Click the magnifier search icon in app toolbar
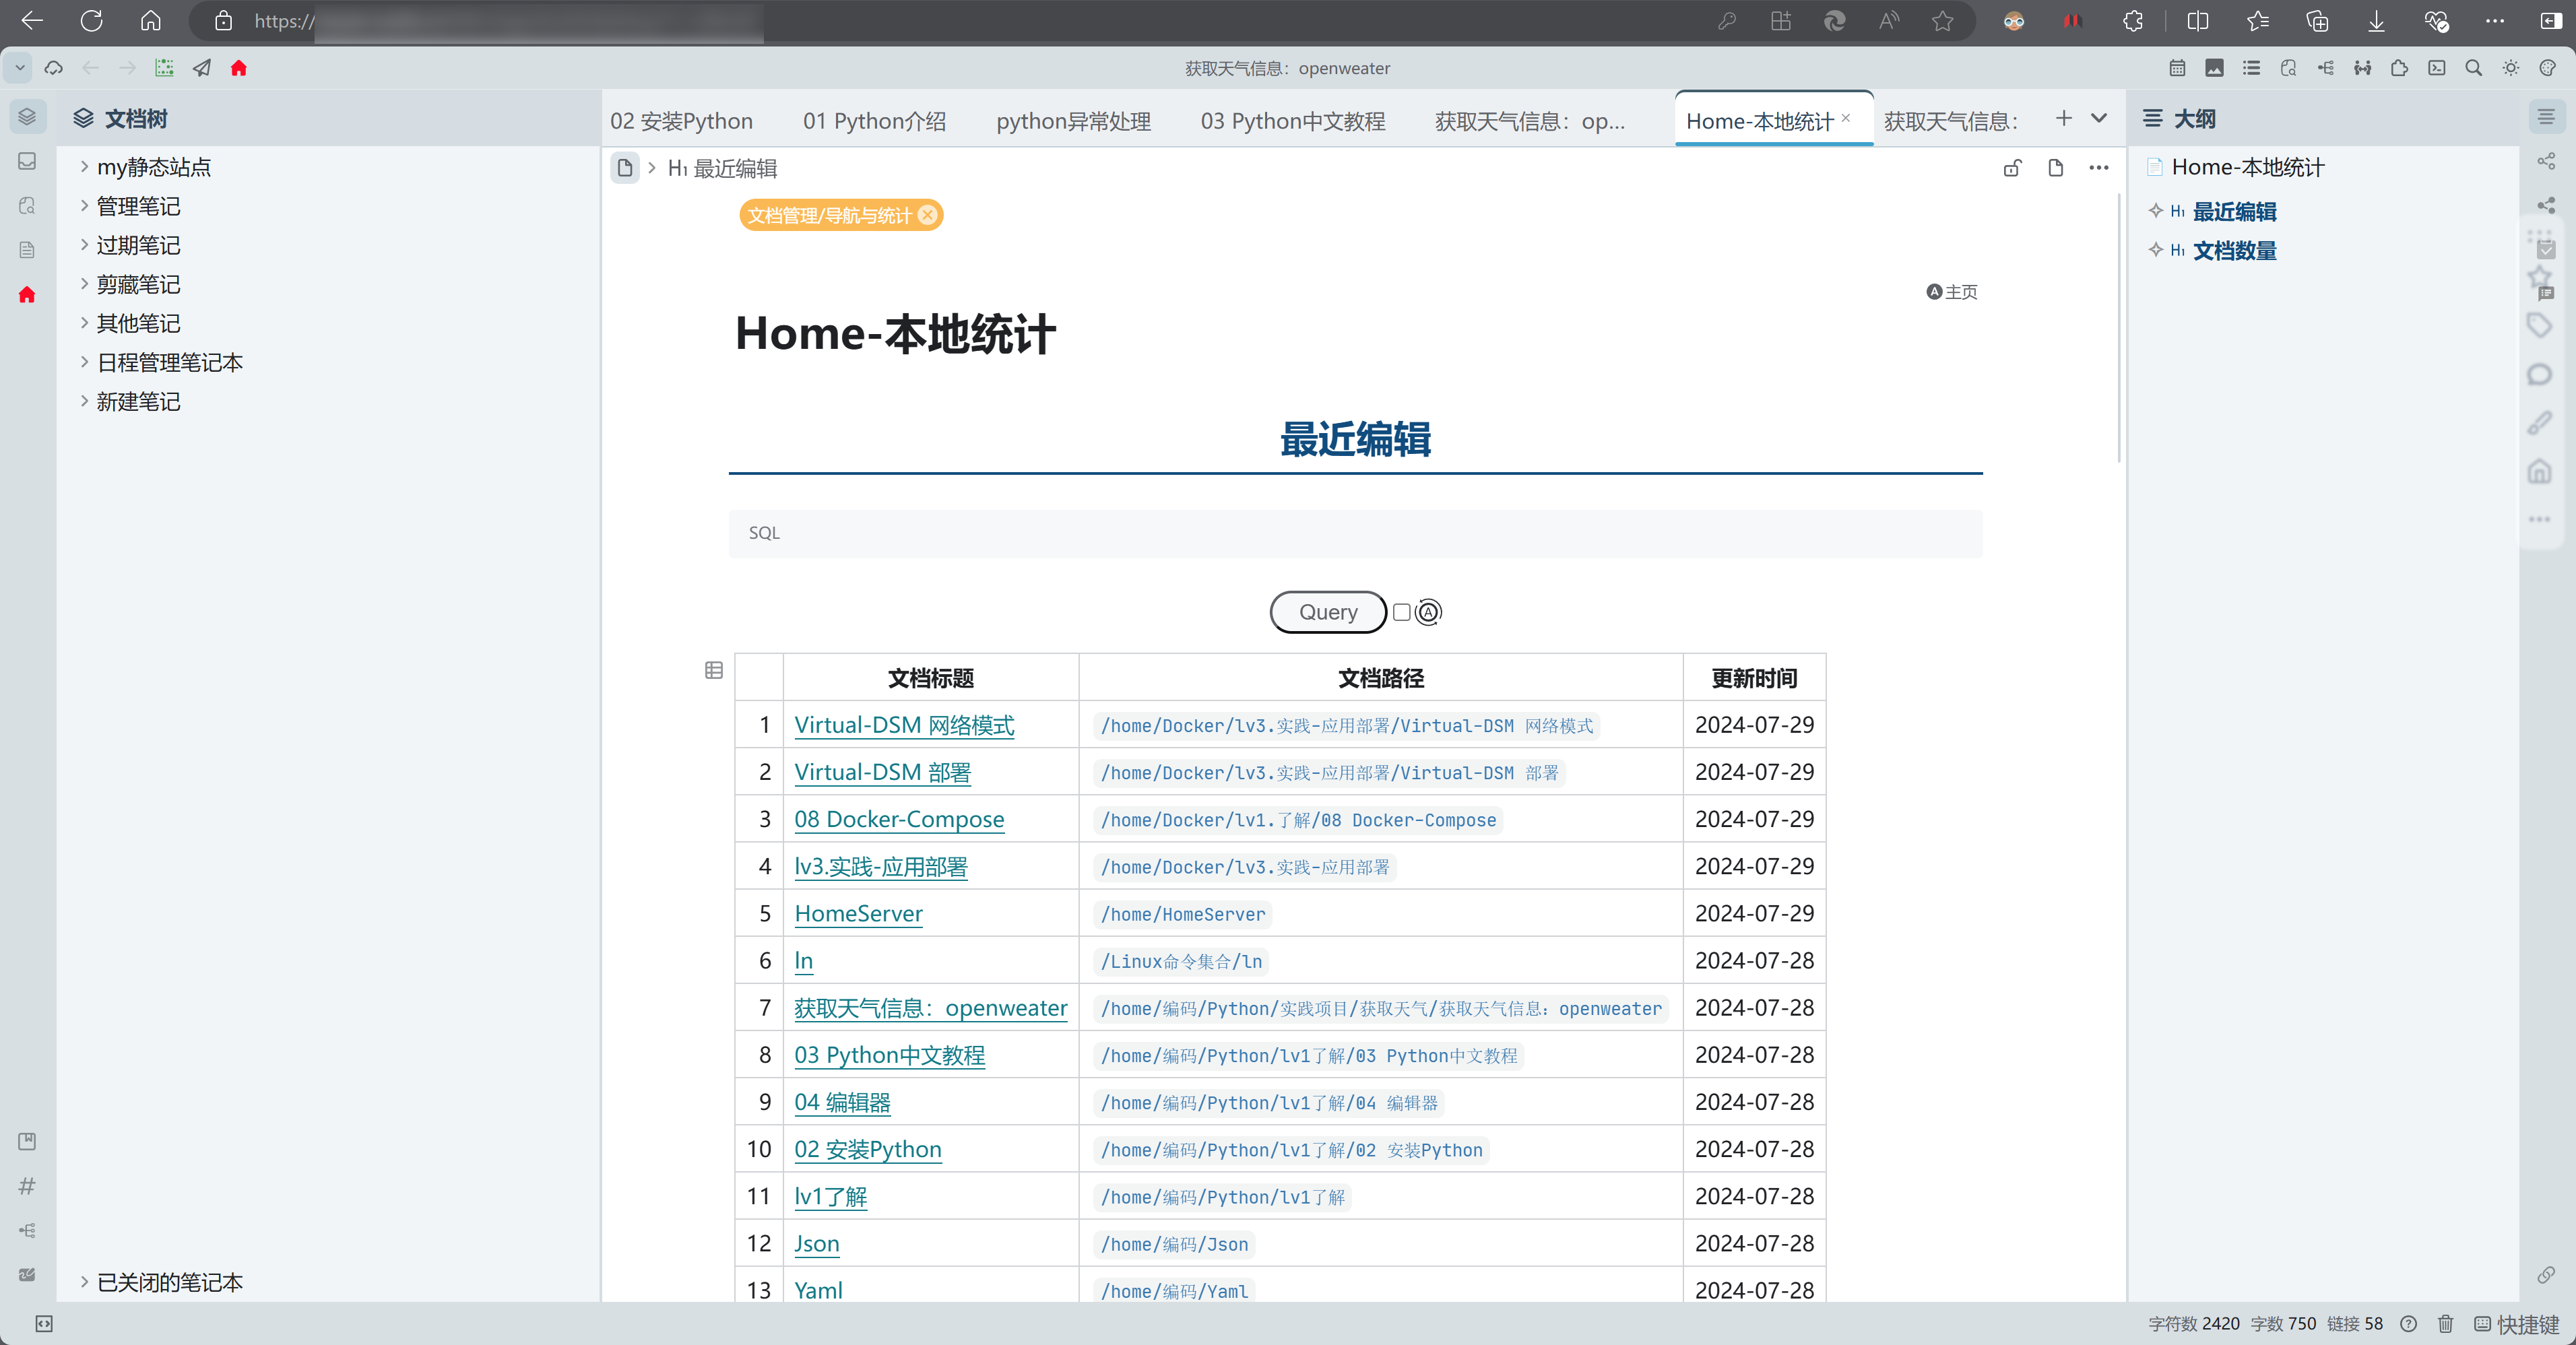This screenshot has height=1345, width=2576. pos(2473,68)
